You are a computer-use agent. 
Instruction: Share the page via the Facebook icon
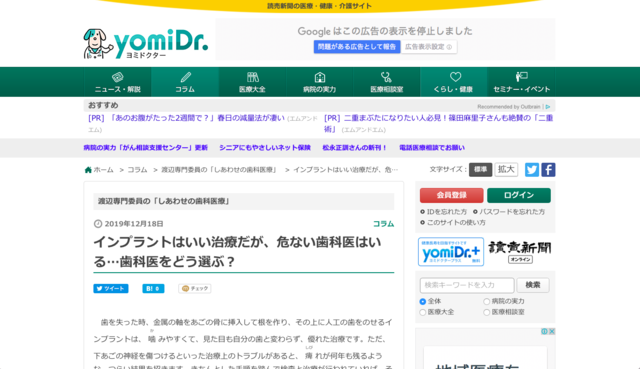coord(548,169)
